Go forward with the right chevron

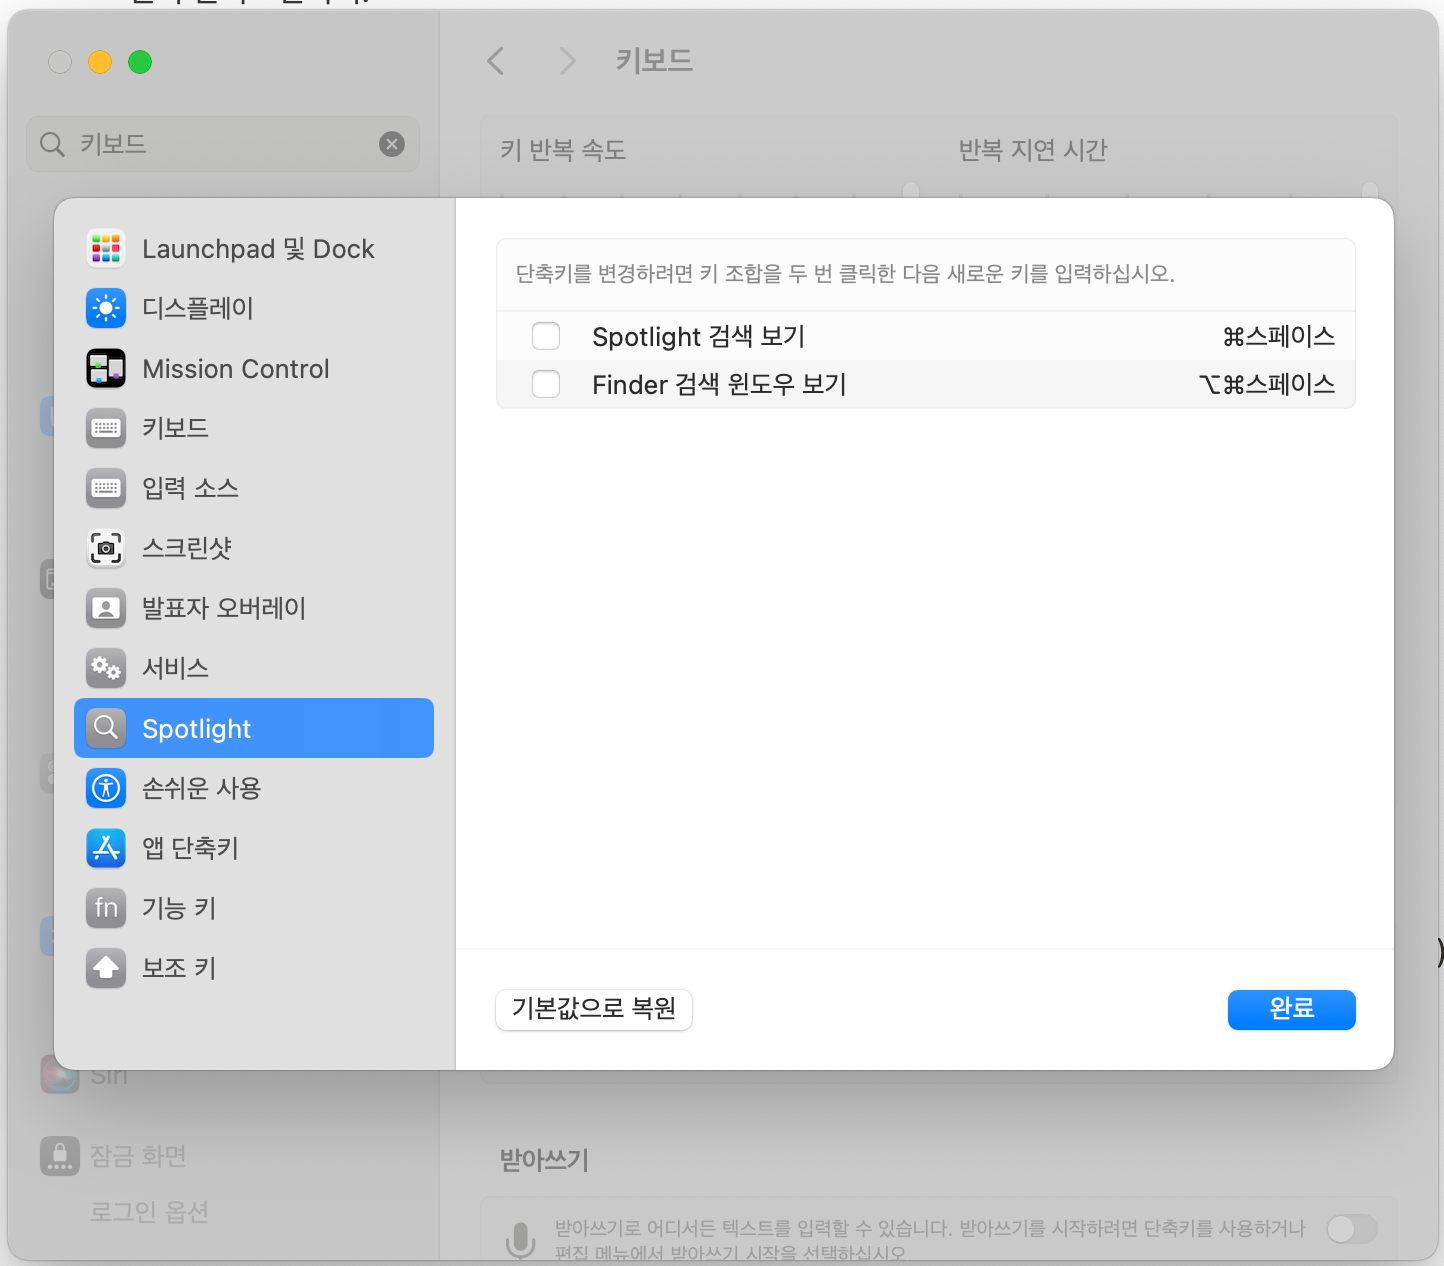point(567,62)
